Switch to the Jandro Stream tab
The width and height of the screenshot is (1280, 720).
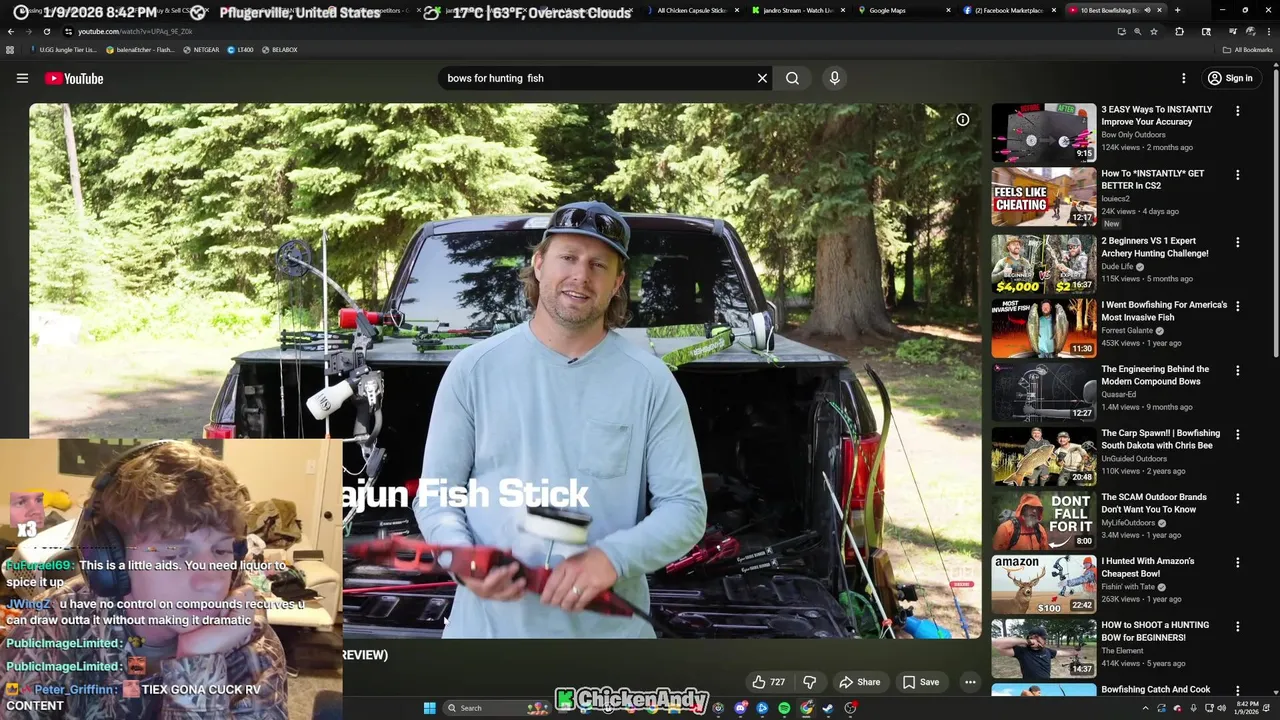[x=798, y=10]
